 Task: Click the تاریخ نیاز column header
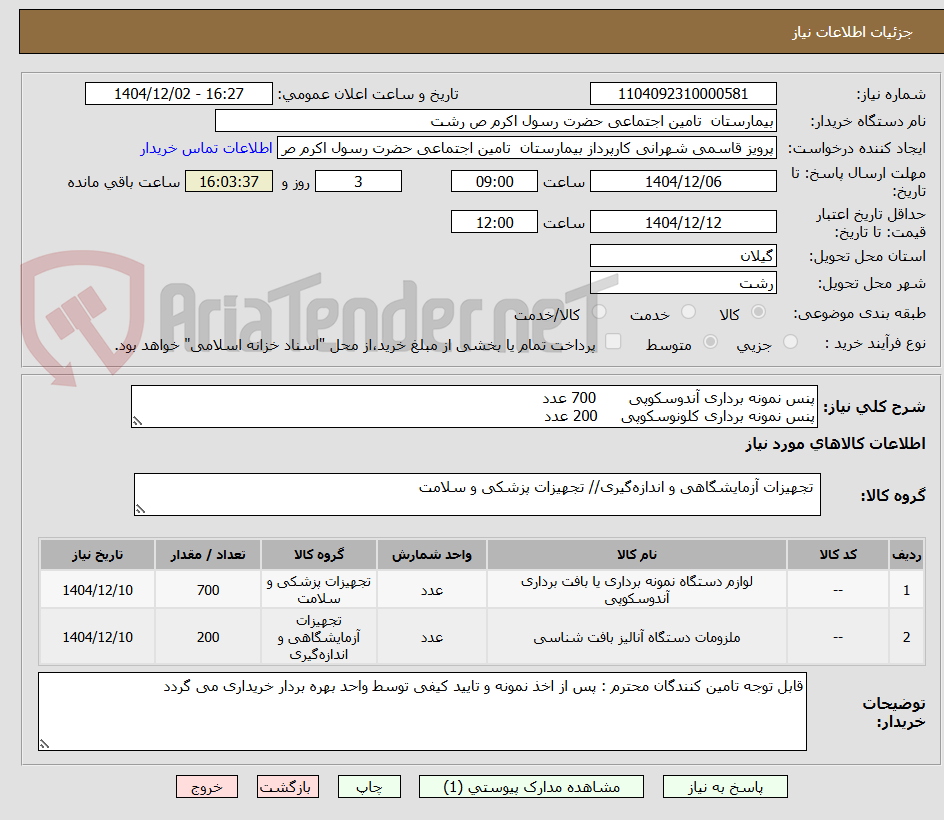coord(98,554)
